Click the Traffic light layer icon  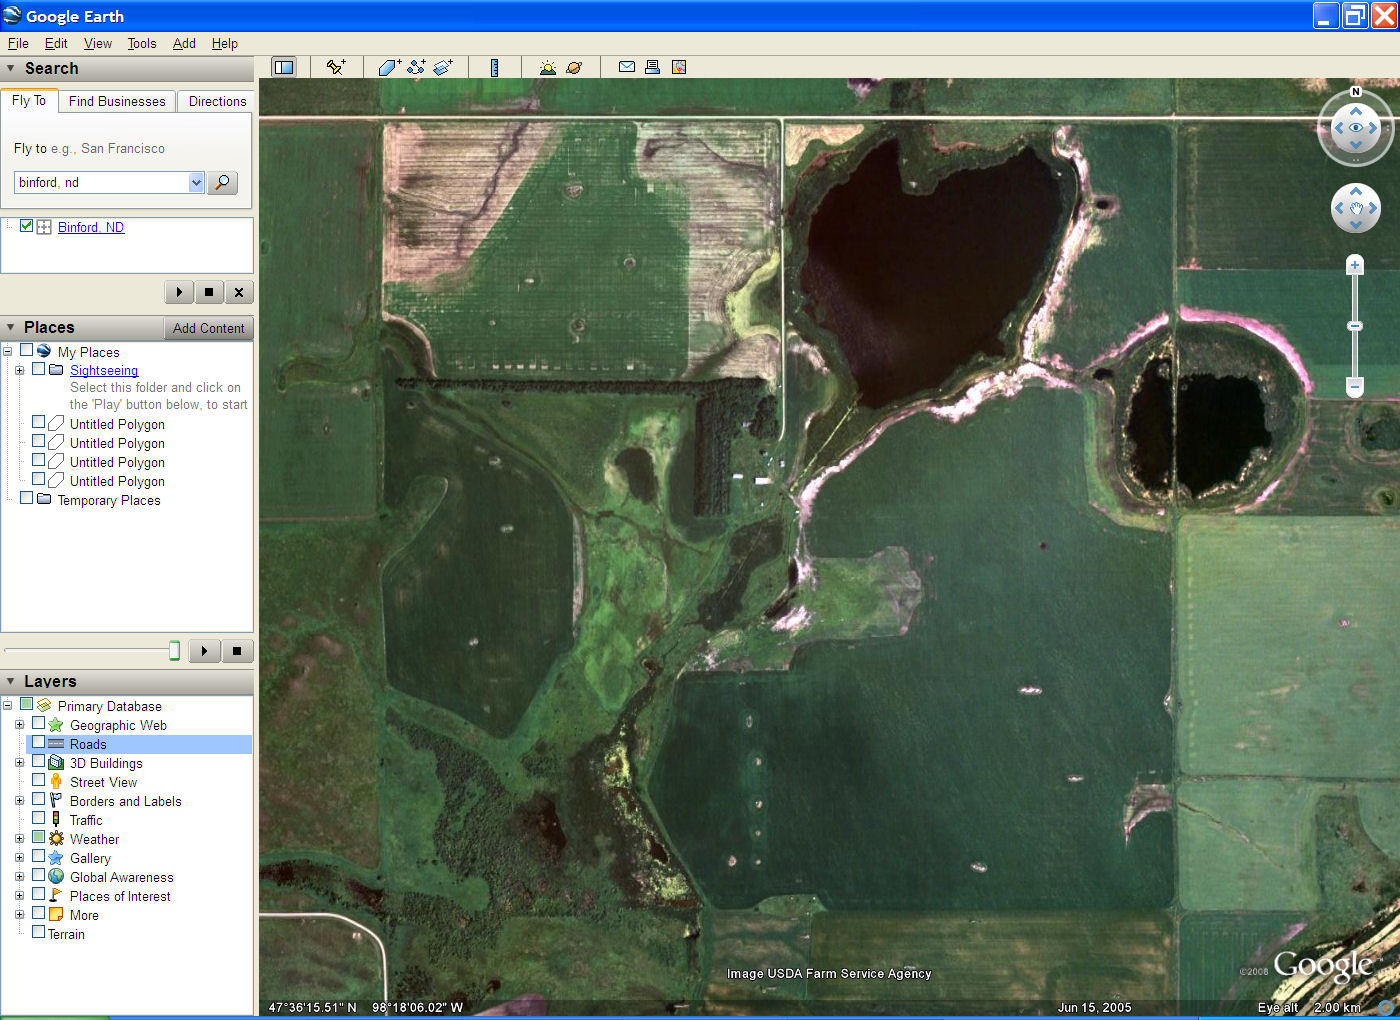(56, 819)
